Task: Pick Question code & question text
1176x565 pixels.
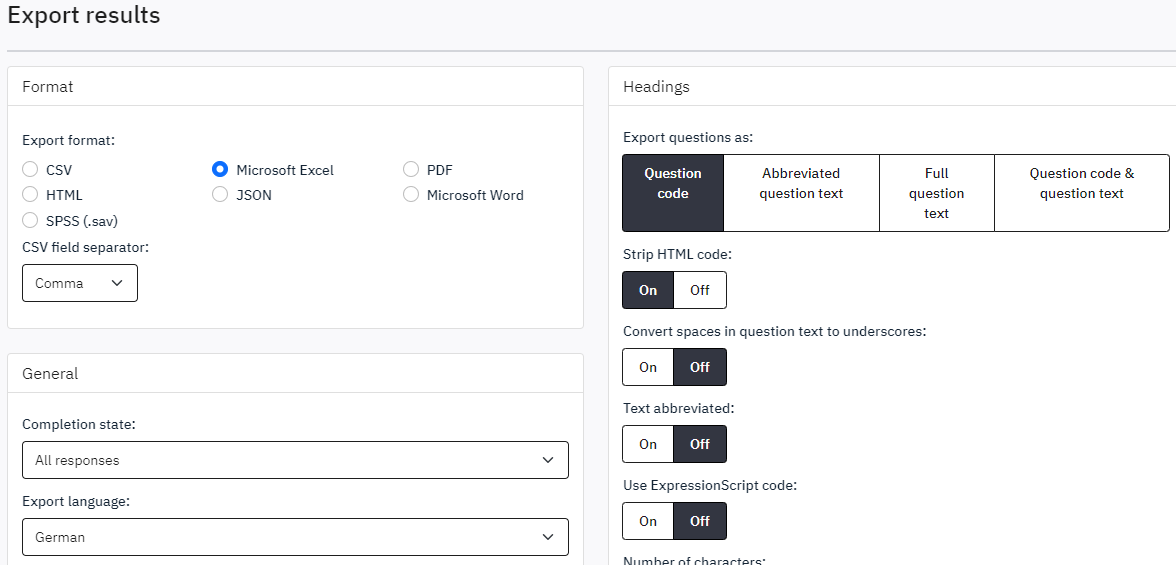Action: coord(1081,193)
